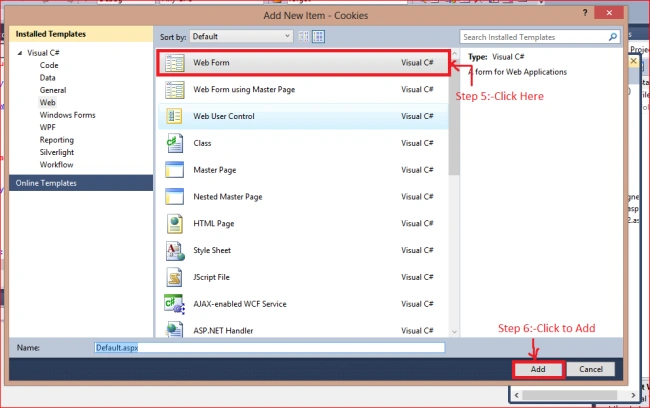
Task: Open the Sort by Default dropdown
Action: (241, 36)
